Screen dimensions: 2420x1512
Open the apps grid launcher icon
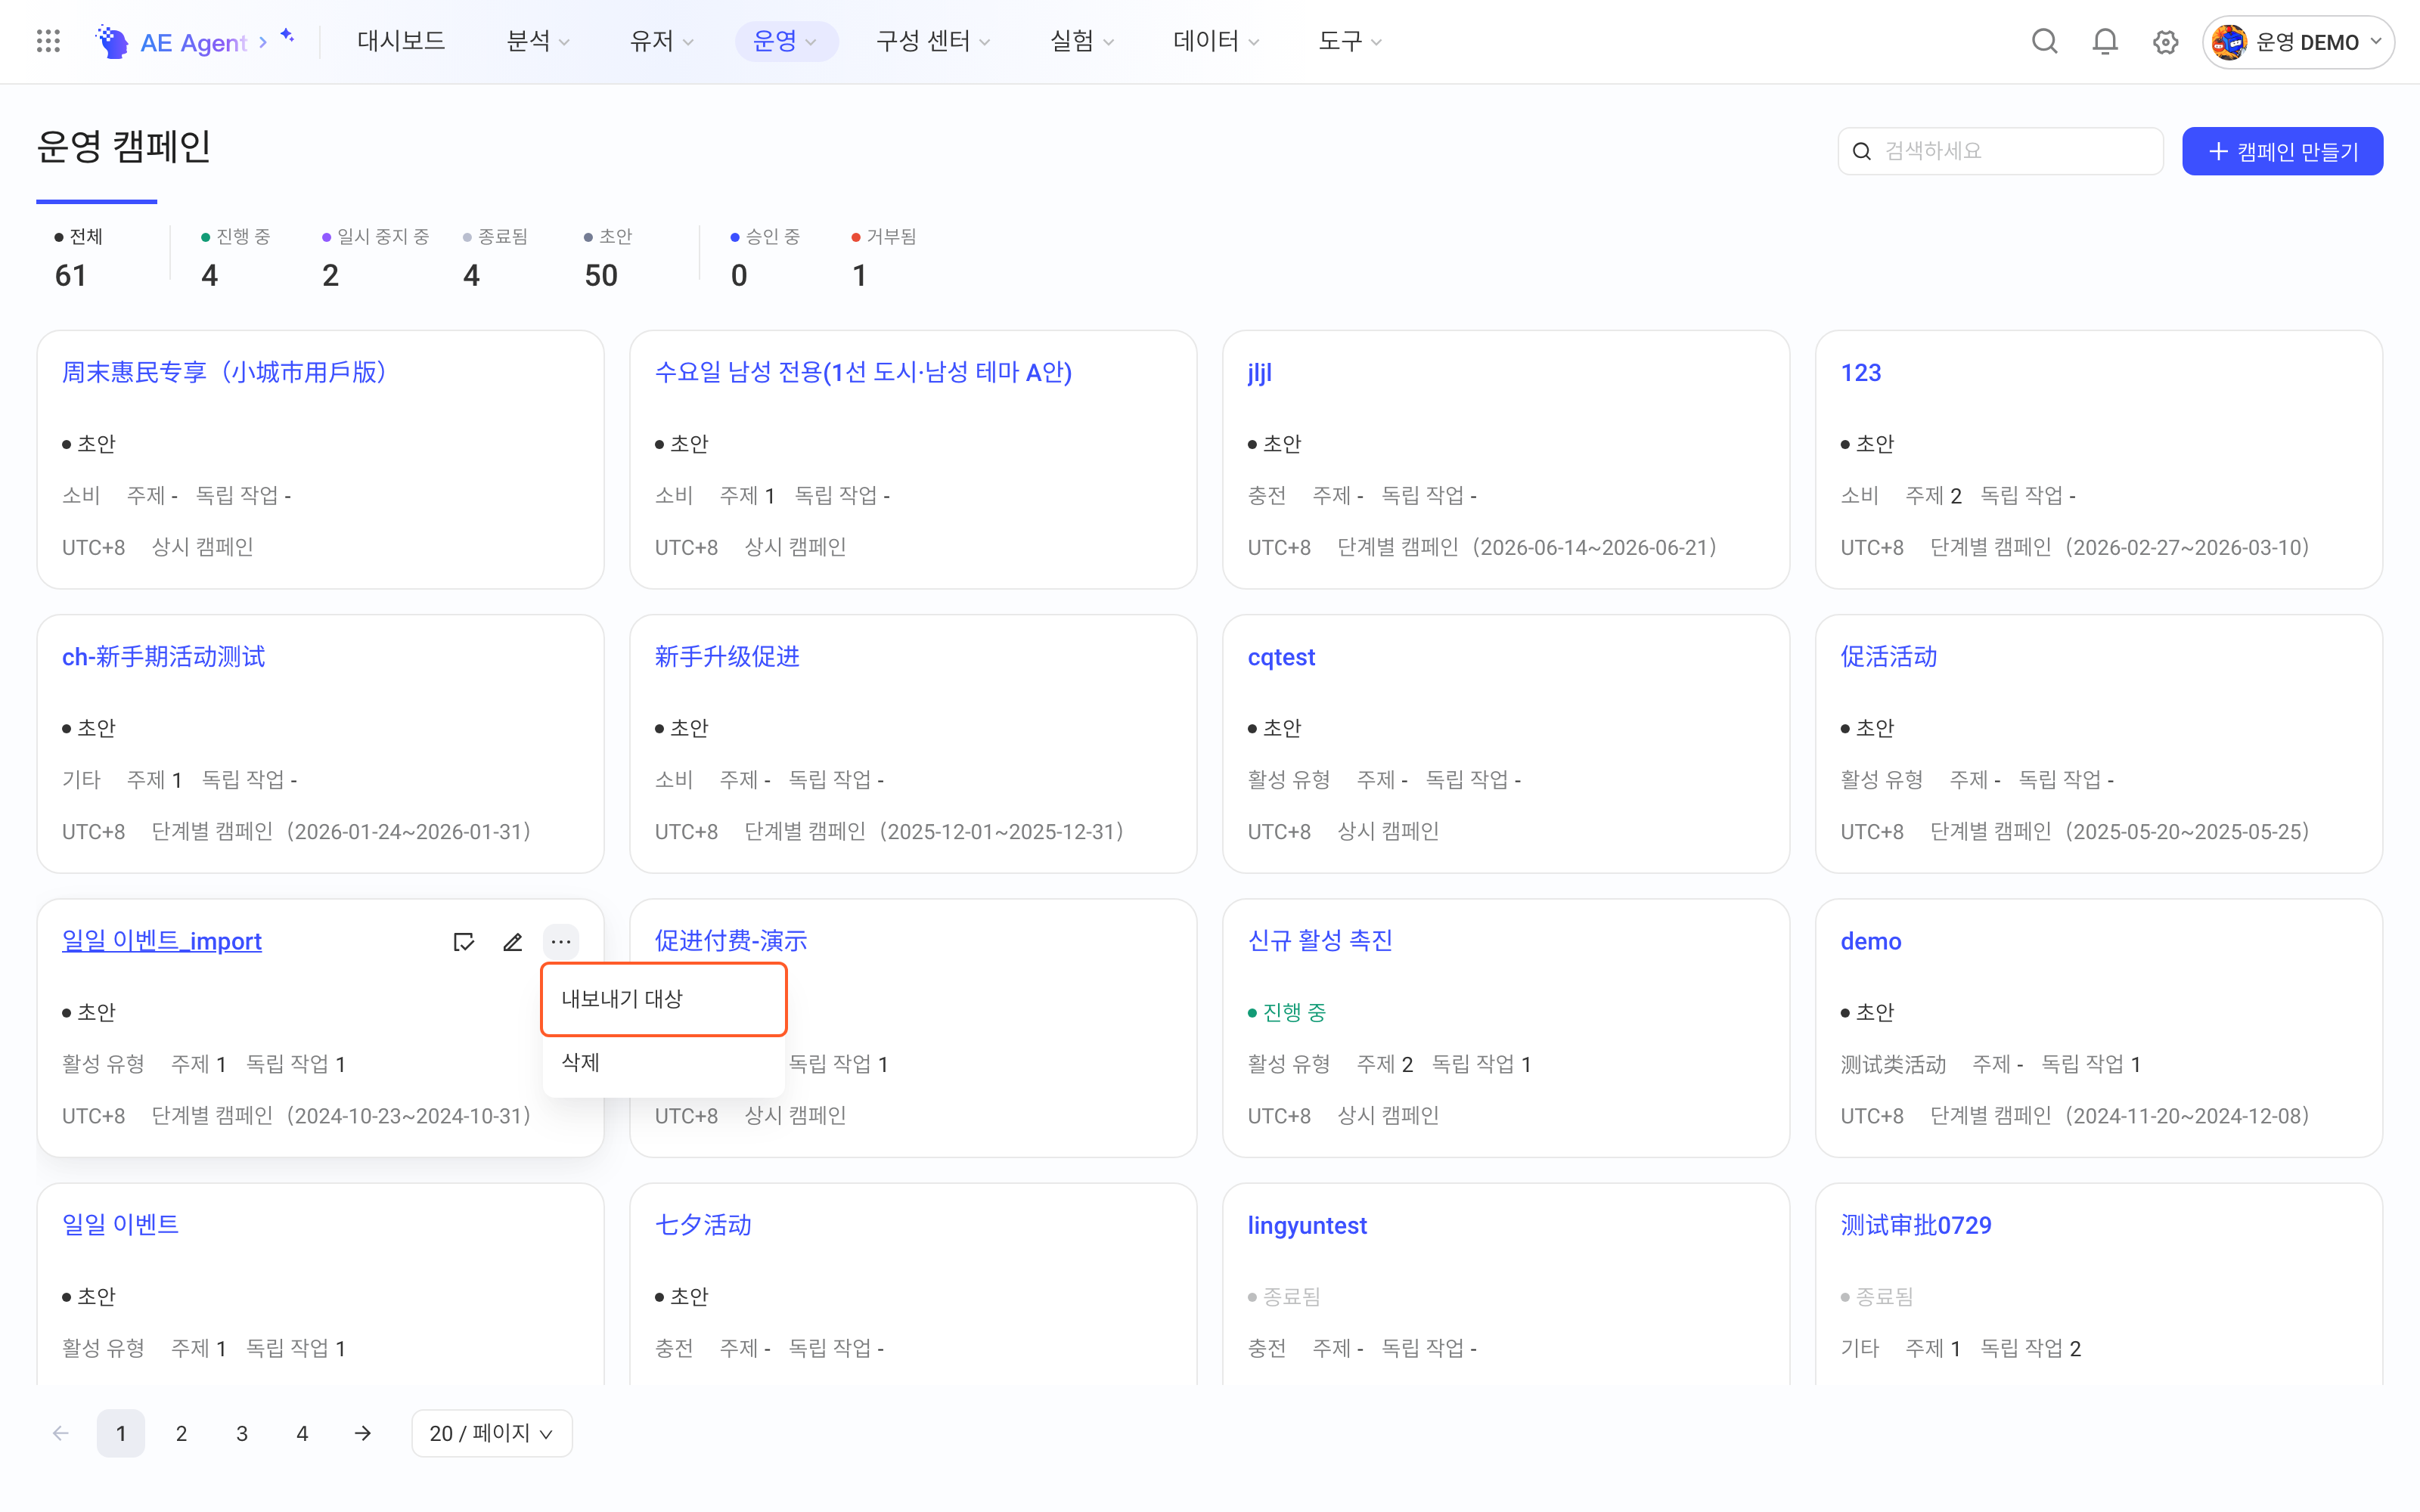click(x=48, y=41)
